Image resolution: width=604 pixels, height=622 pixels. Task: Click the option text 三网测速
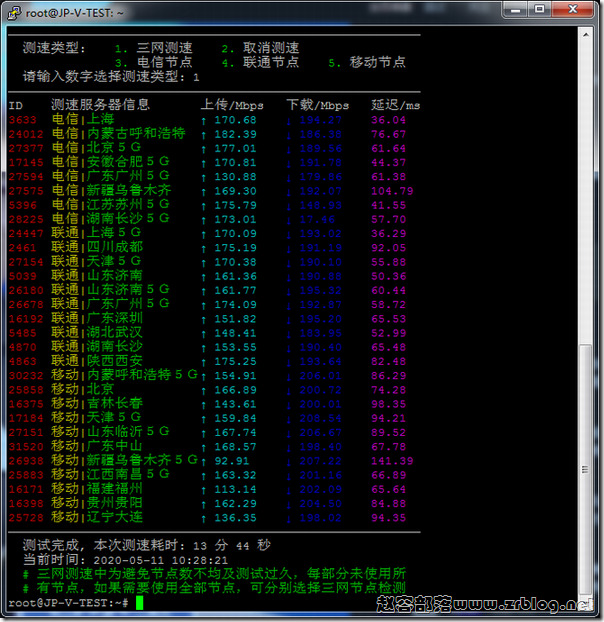click(x=165, y=48)
